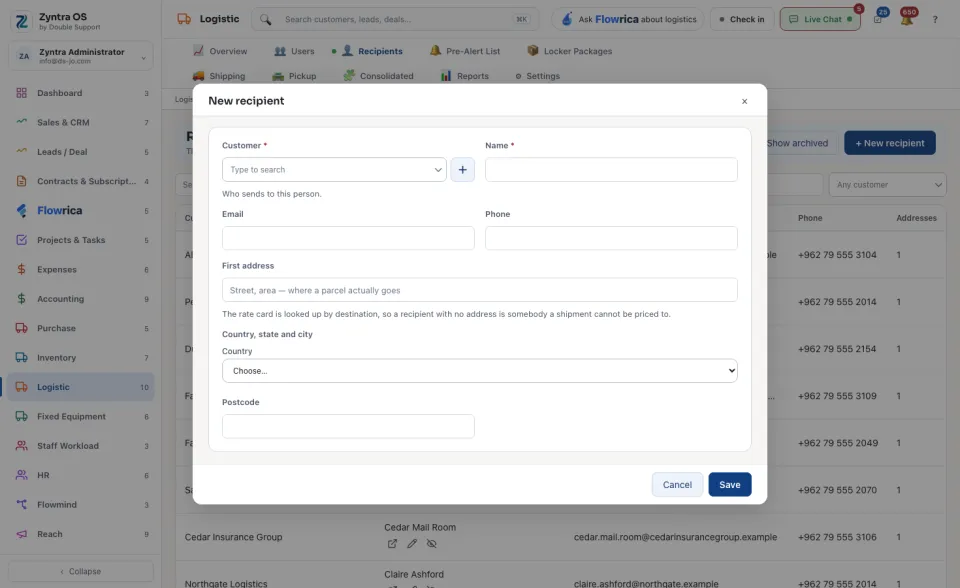Open Cedar Mail Room external link icon
This screenshot has height=588, width=960.
(x=392, y=543)
